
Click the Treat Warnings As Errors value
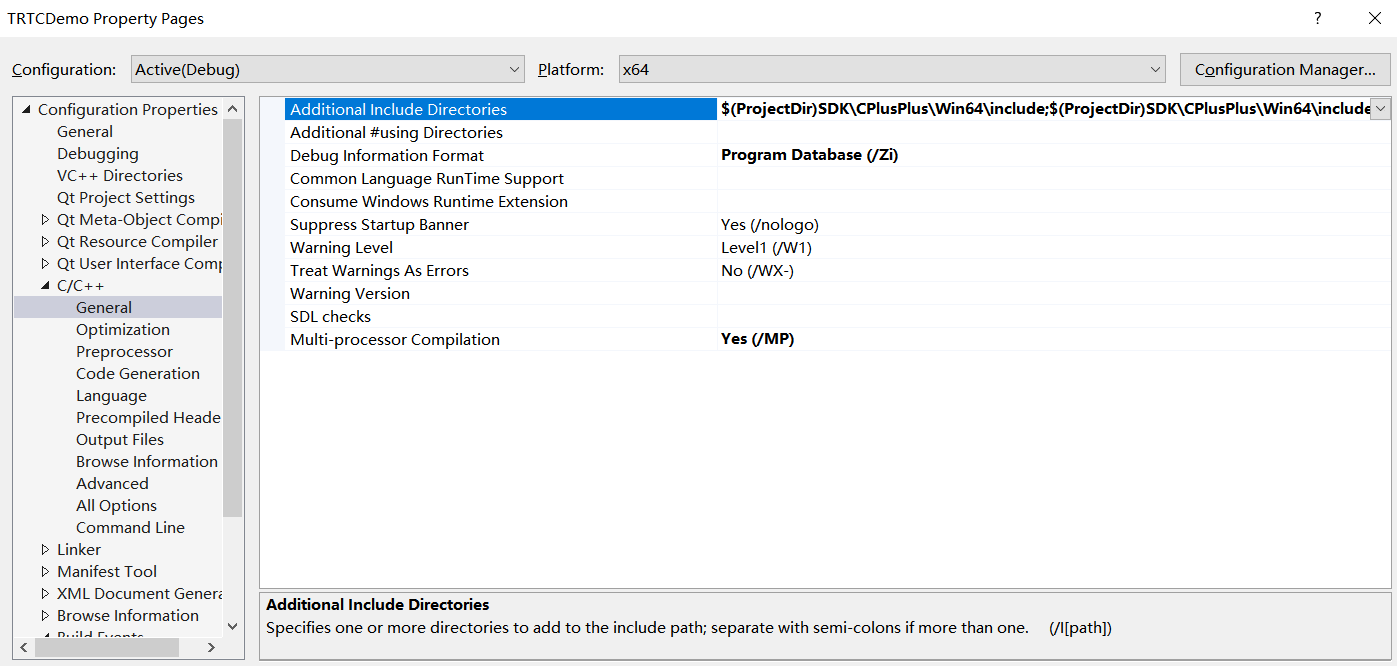[x=757, y=271]
